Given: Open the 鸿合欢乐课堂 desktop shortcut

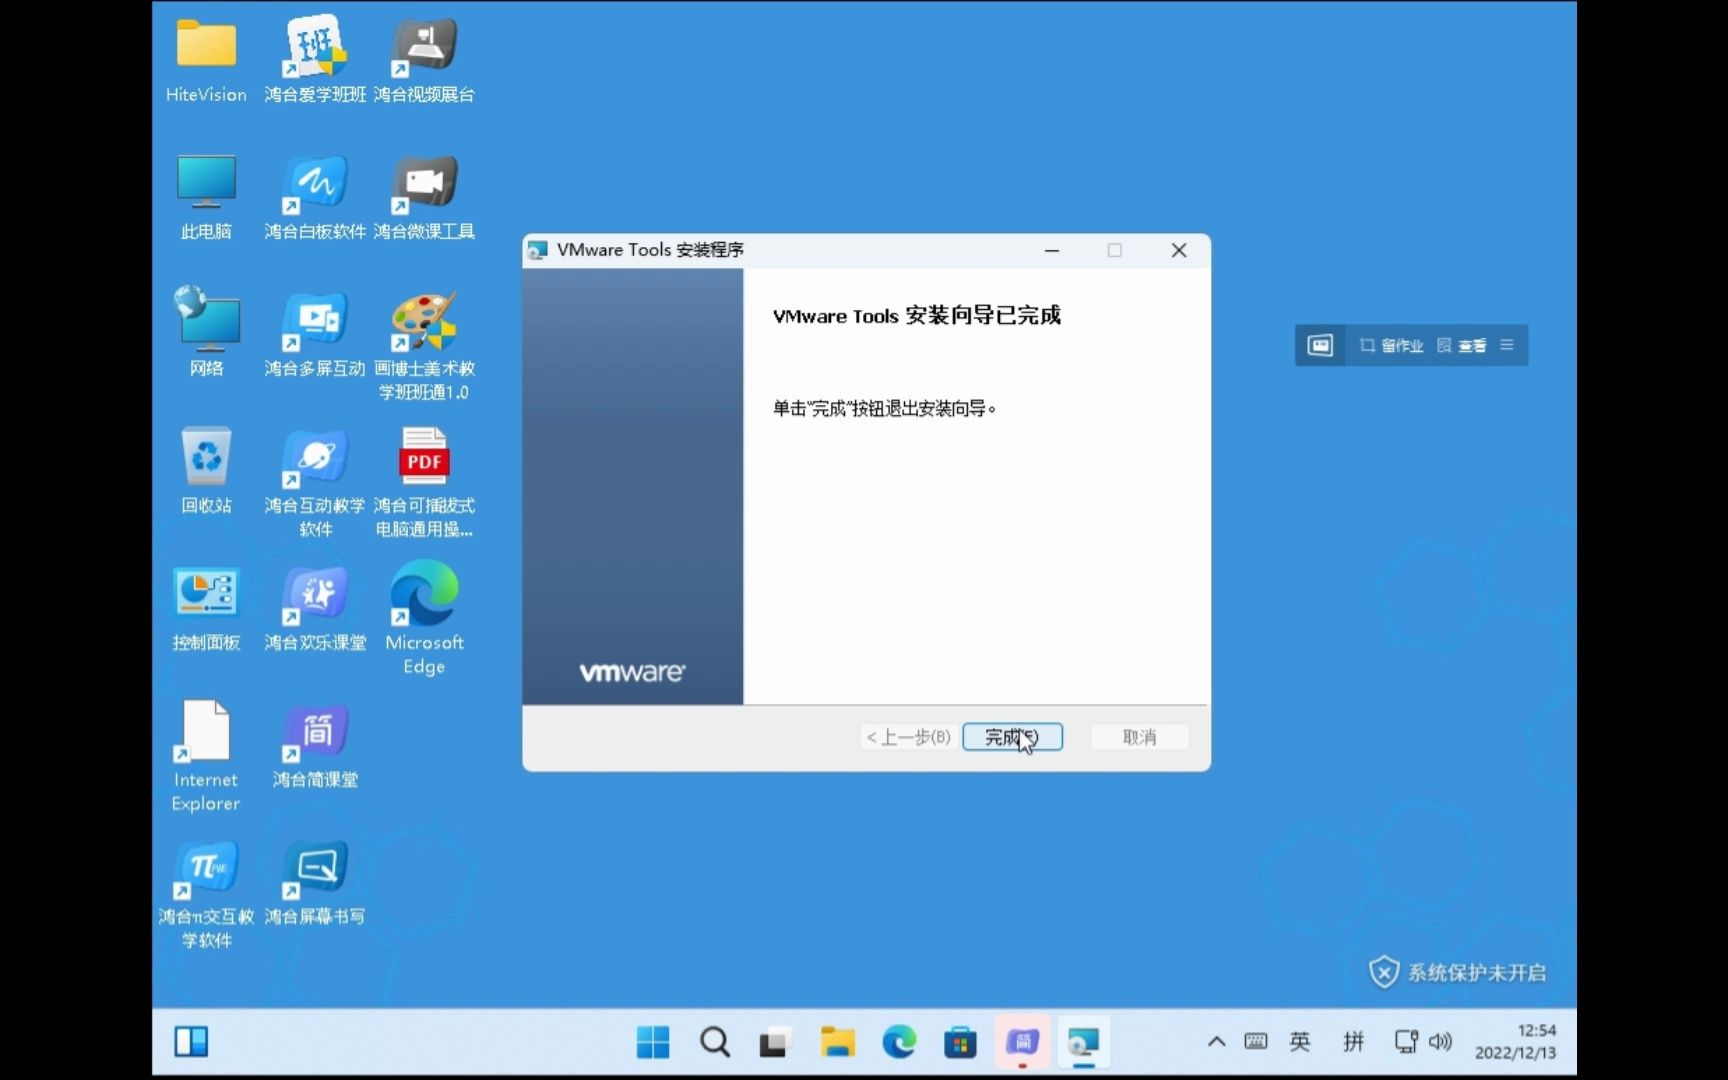Looking at the screenshot, I should [x=315, y=609].
